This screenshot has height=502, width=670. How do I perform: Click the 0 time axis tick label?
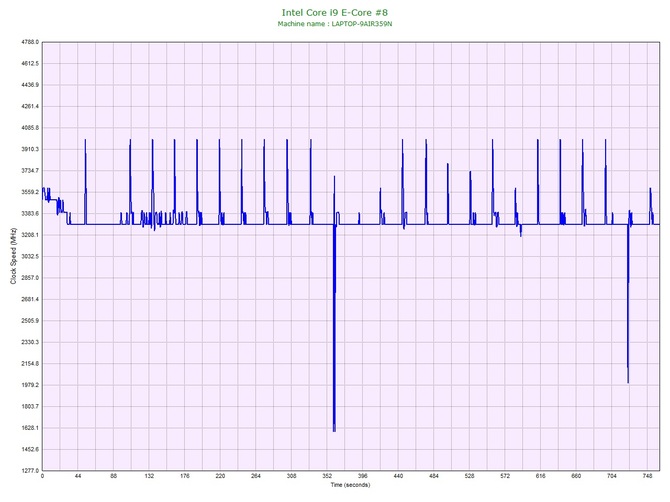tap(42, 476)
